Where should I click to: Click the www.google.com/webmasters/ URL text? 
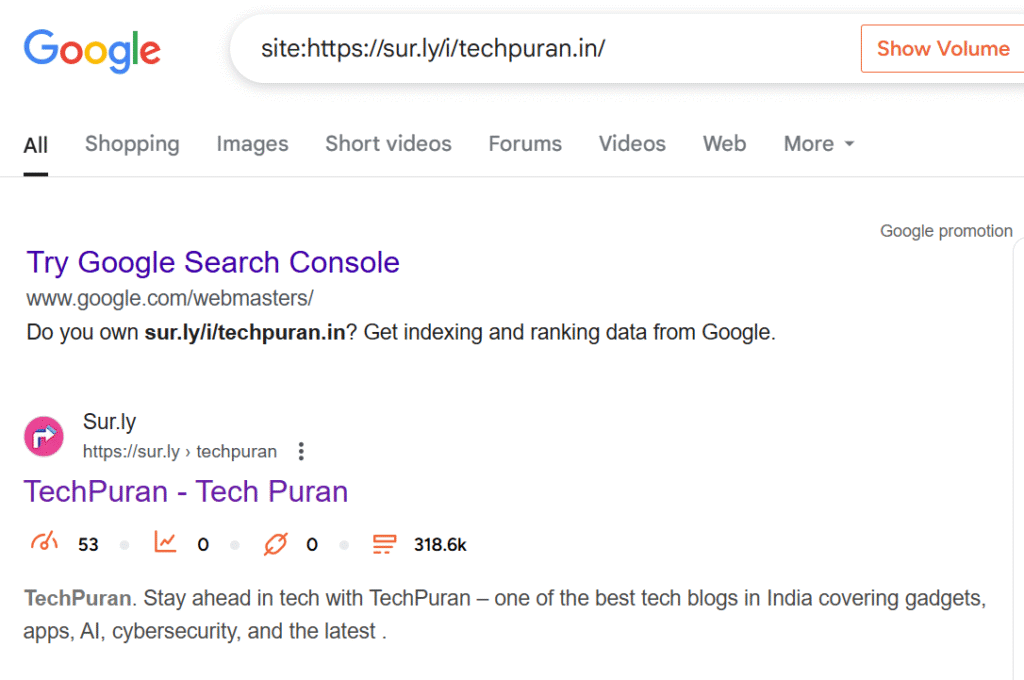click(x=170, y=299)
